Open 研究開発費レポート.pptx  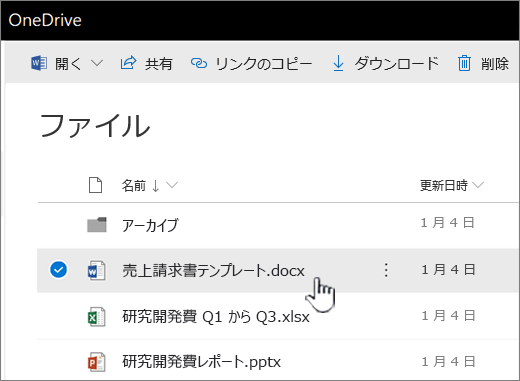(201, 362)
